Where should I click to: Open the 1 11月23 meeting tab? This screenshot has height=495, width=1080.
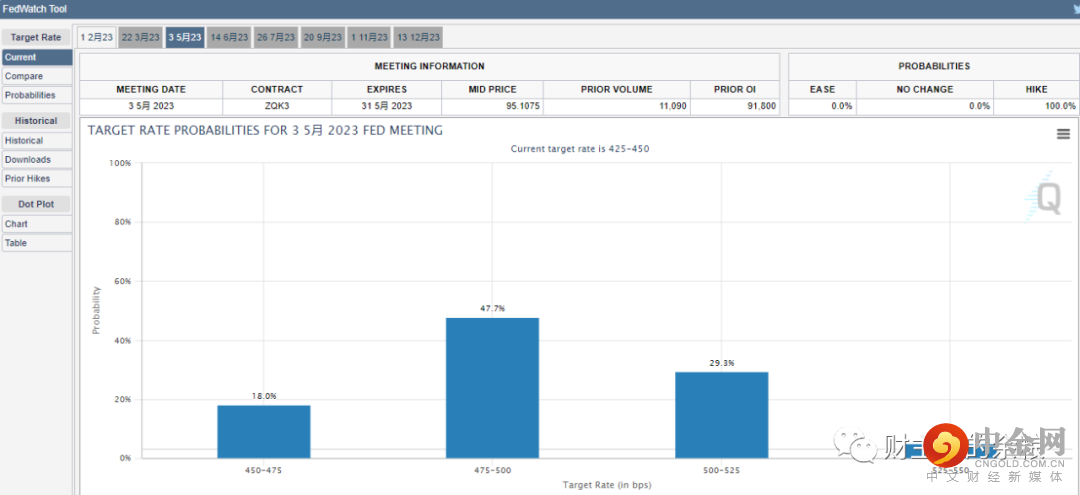pos(369,37)
